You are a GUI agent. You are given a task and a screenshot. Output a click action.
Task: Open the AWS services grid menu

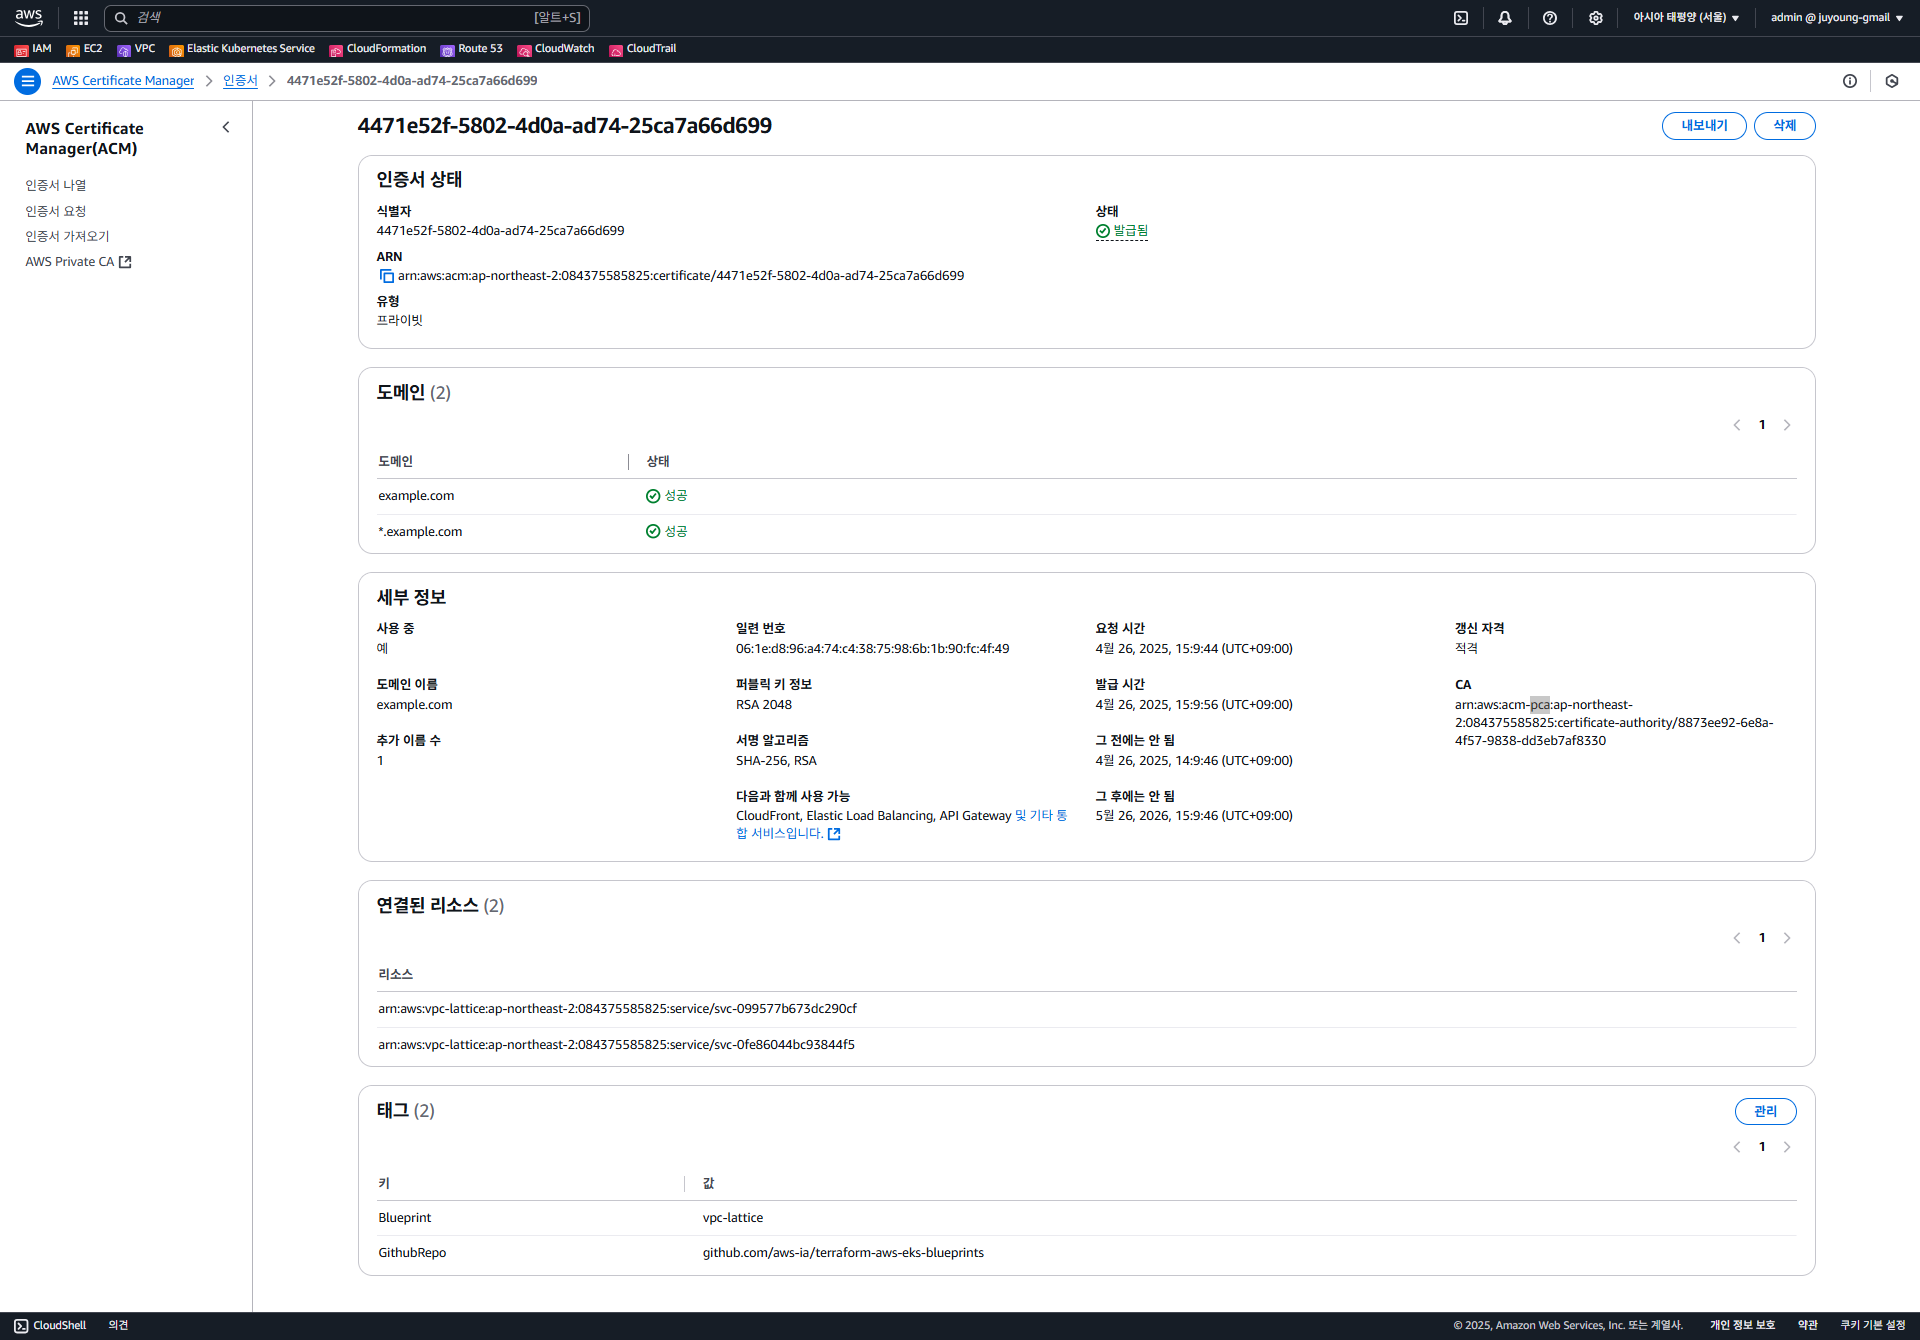pos(81,18)
